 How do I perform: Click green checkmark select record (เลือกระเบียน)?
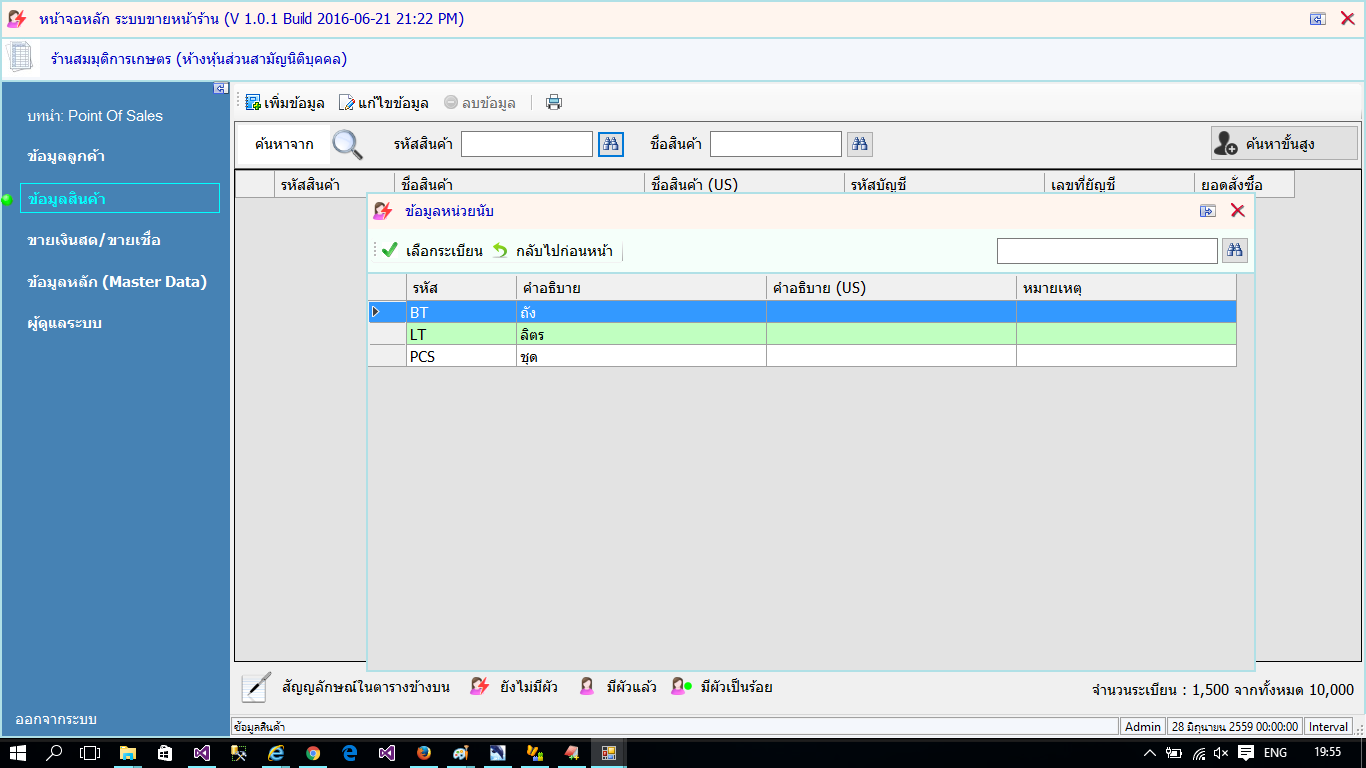click(x=390, y=251)
